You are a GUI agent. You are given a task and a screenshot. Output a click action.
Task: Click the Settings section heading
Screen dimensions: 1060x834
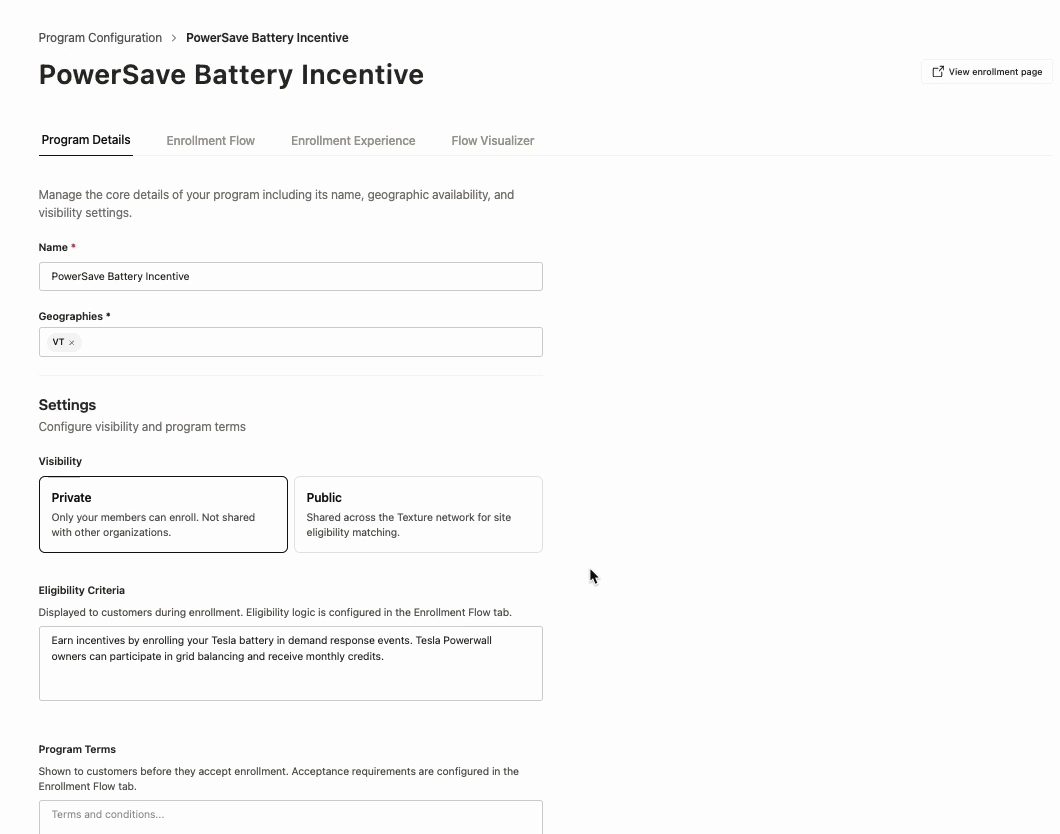pyautogui.click(x=67, y=405)
